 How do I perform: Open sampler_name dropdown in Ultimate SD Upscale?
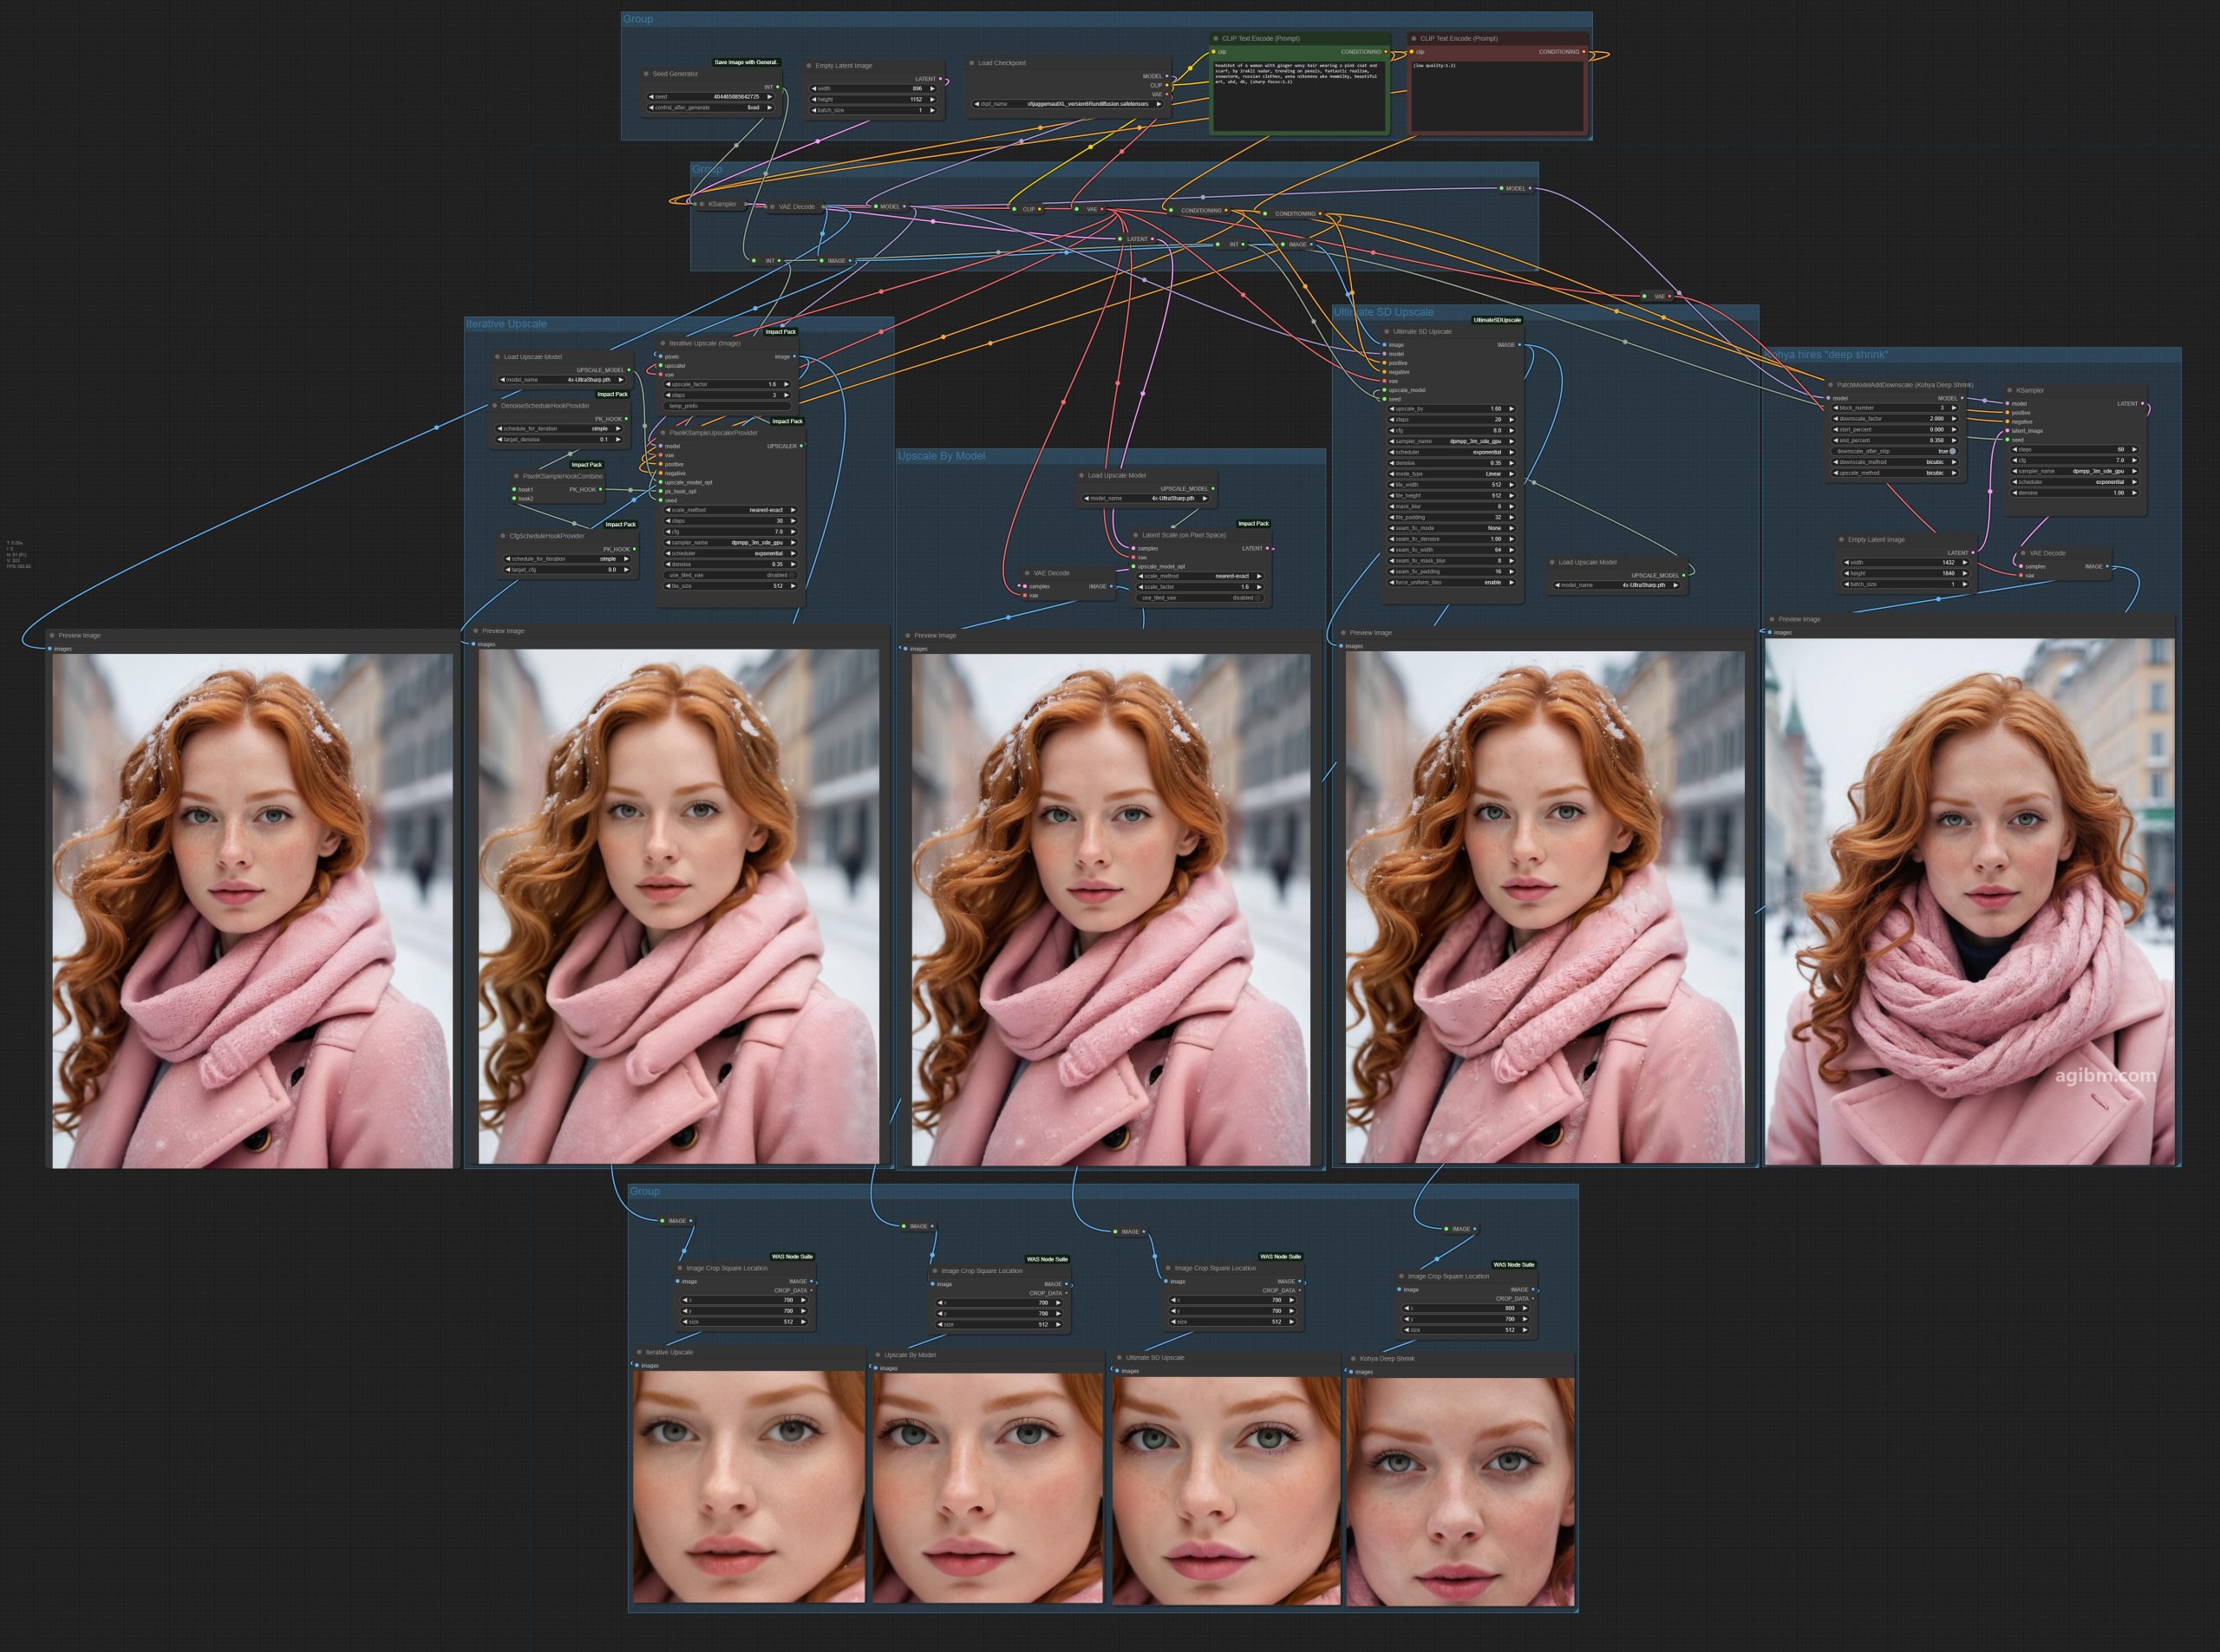tap(1453, 441)
